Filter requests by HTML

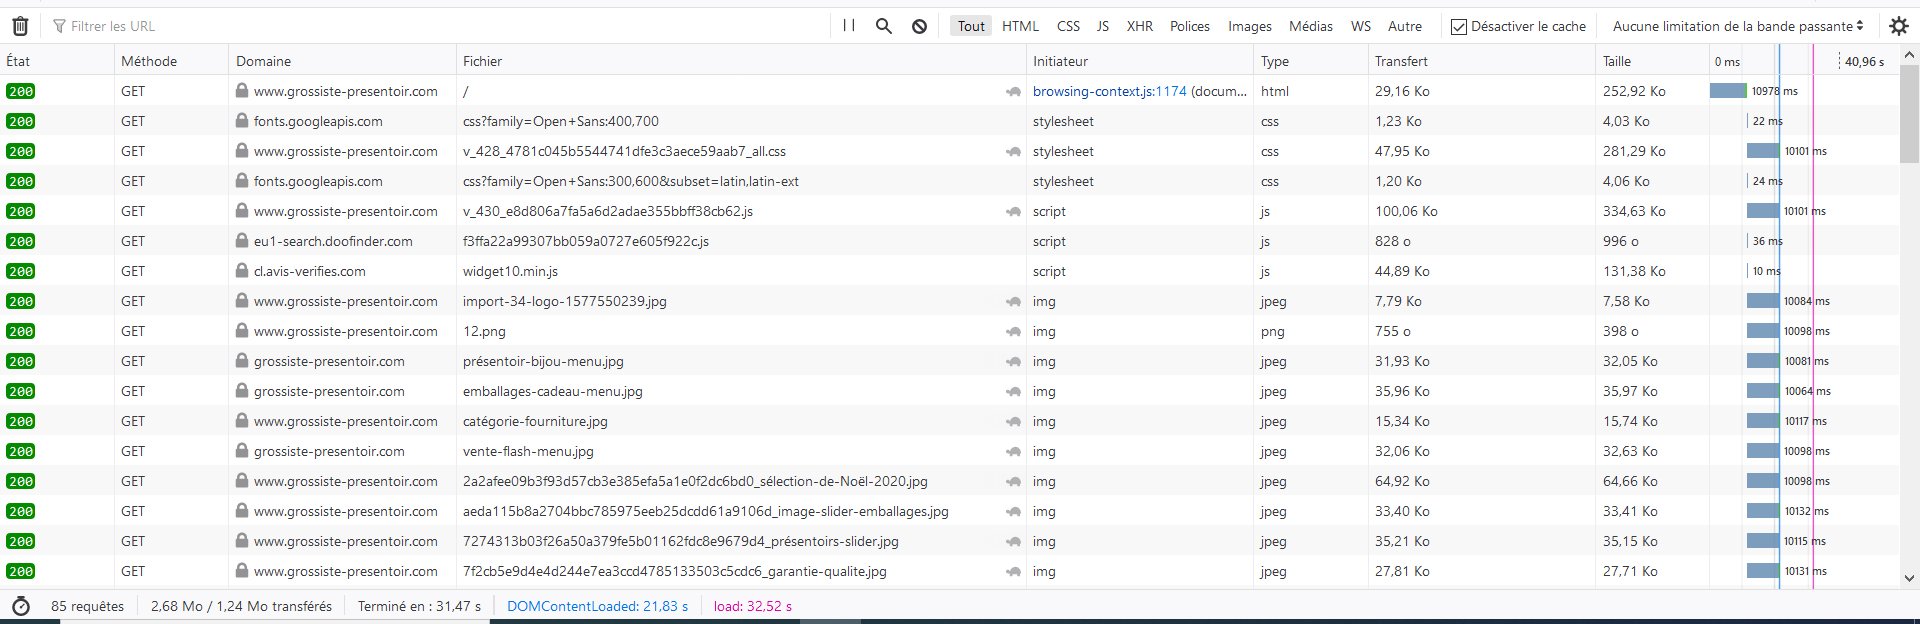[1020, 26]
